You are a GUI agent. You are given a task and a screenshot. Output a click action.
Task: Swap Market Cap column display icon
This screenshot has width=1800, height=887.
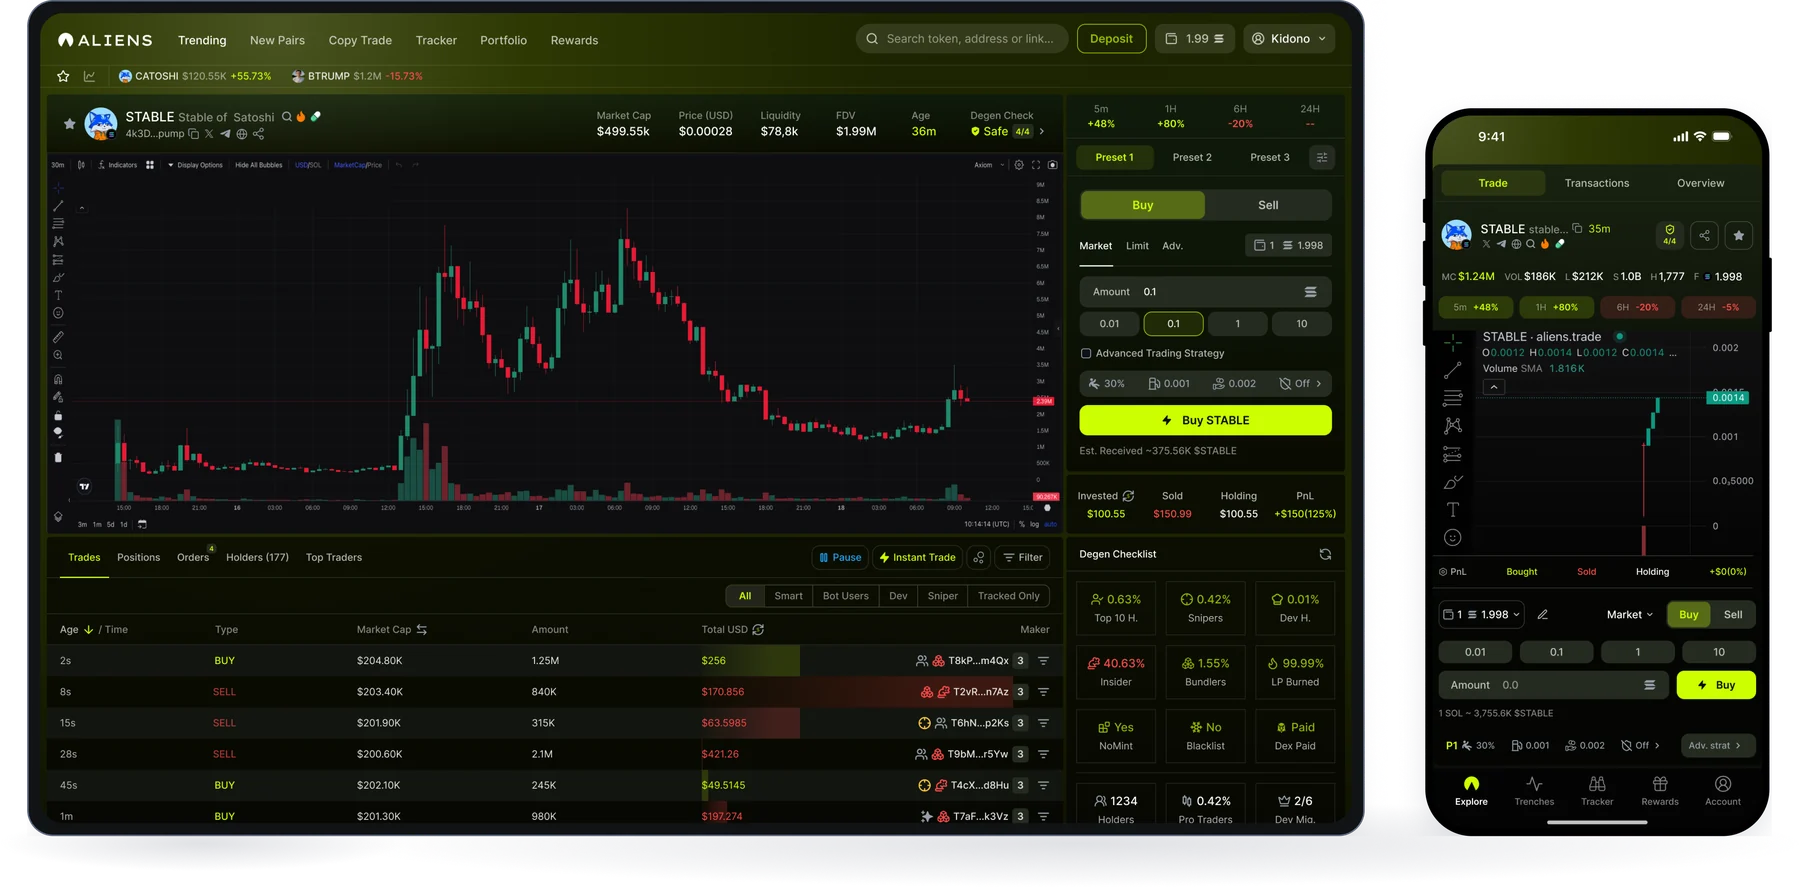click(422, 629)
